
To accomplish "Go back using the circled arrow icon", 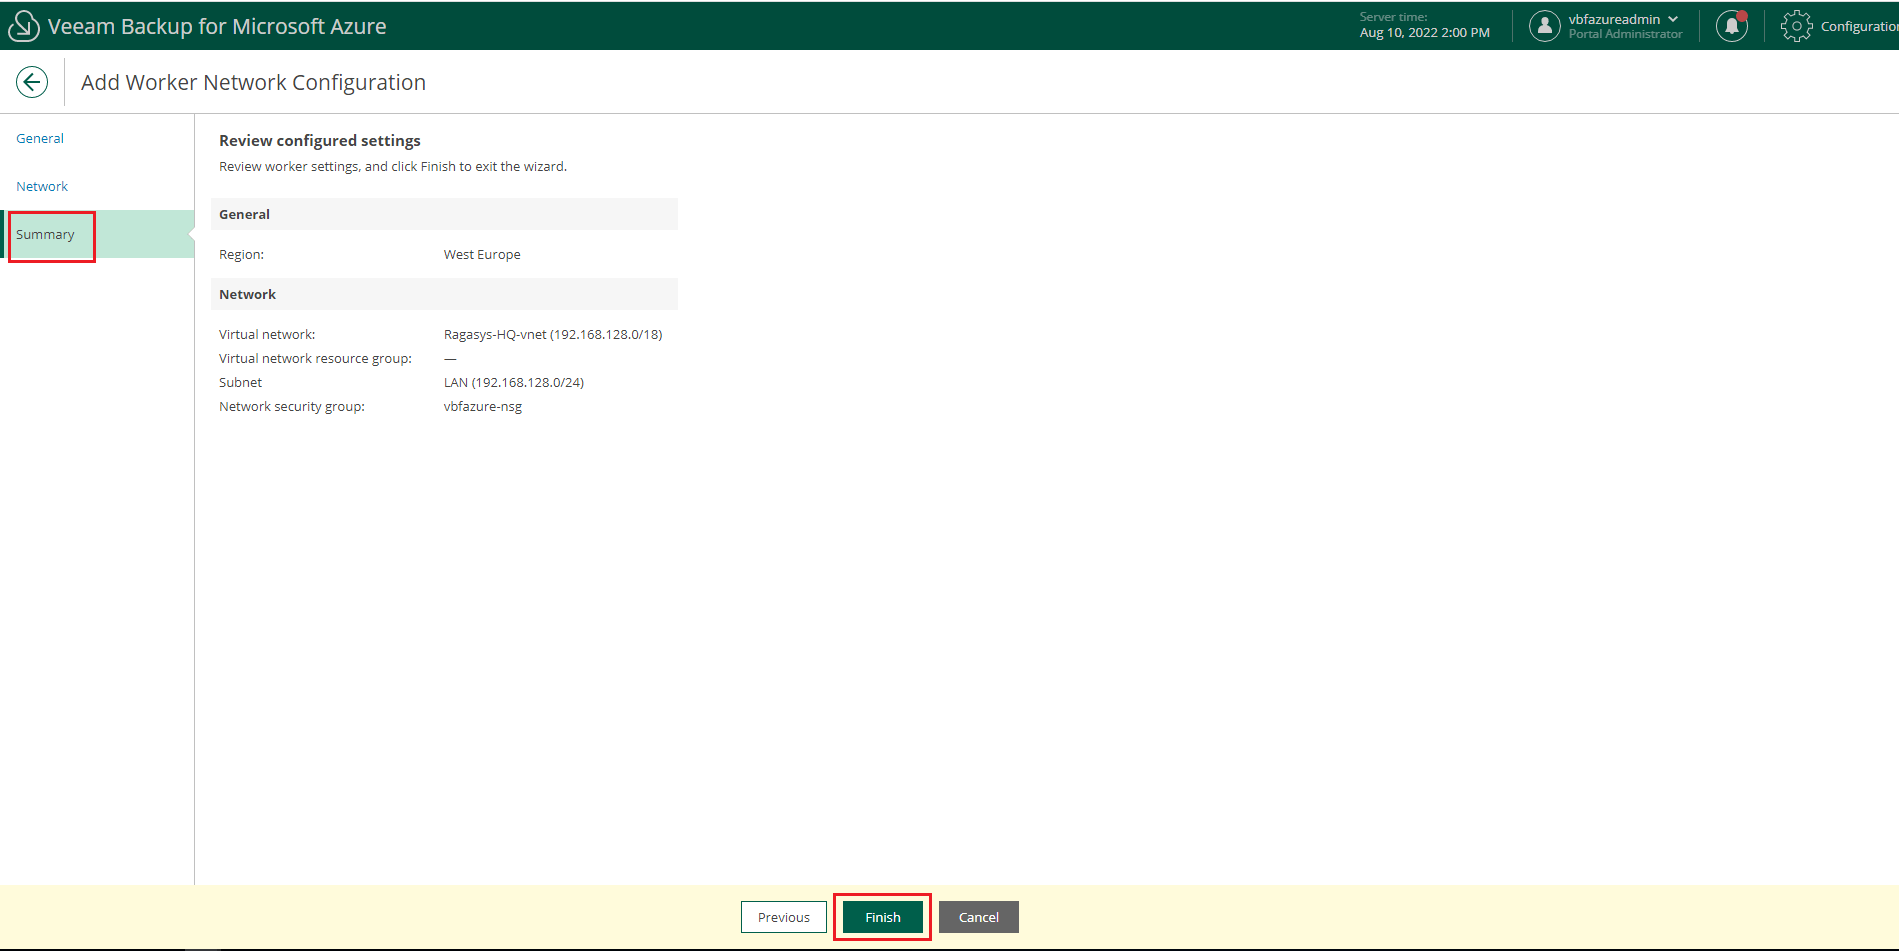I will click(32, 82).
